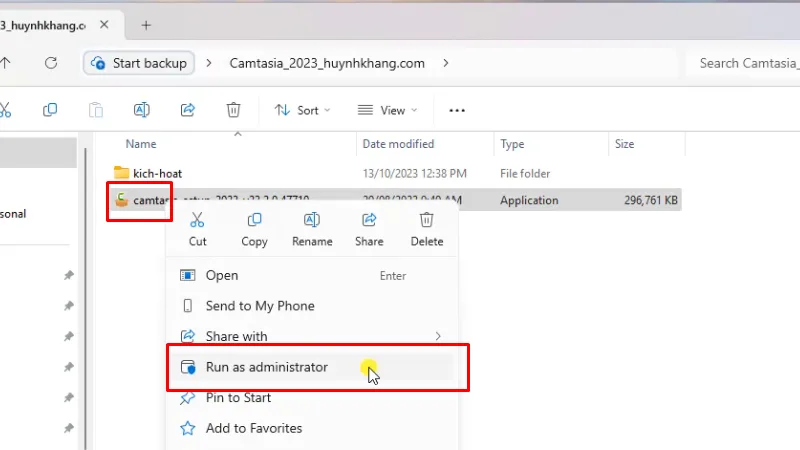The width and height of the screenshot is (800, 450).
Task: Click Cut scissors icon in context menu
Action: click(197, 221)
